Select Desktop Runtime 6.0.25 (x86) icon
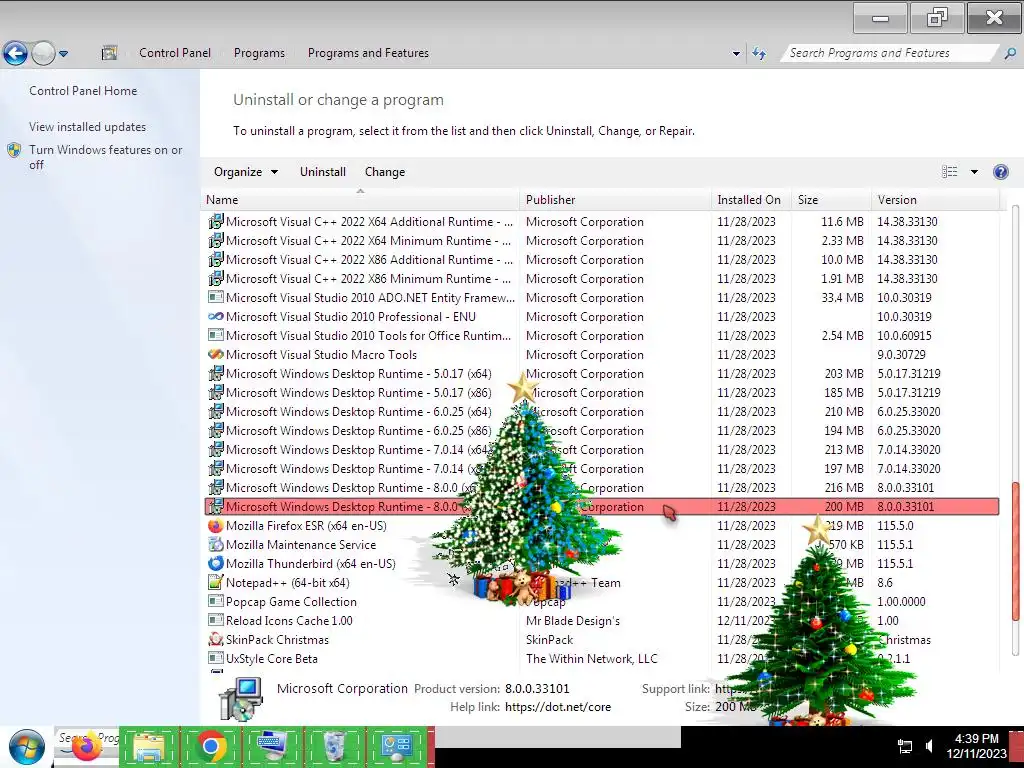The image size is (1024, 768). coord(216,430)
